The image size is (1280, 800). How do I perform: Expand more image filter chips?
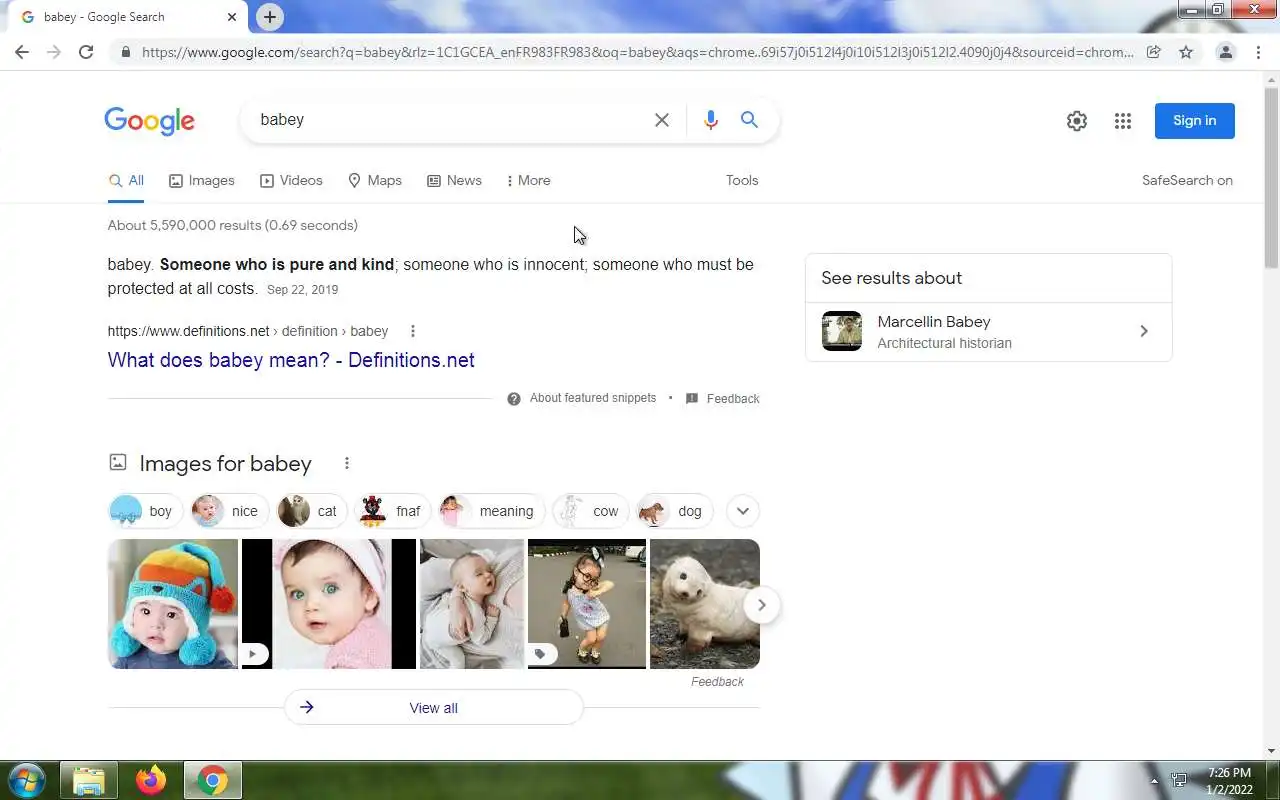pyautogui.click(x=742, y=511)
